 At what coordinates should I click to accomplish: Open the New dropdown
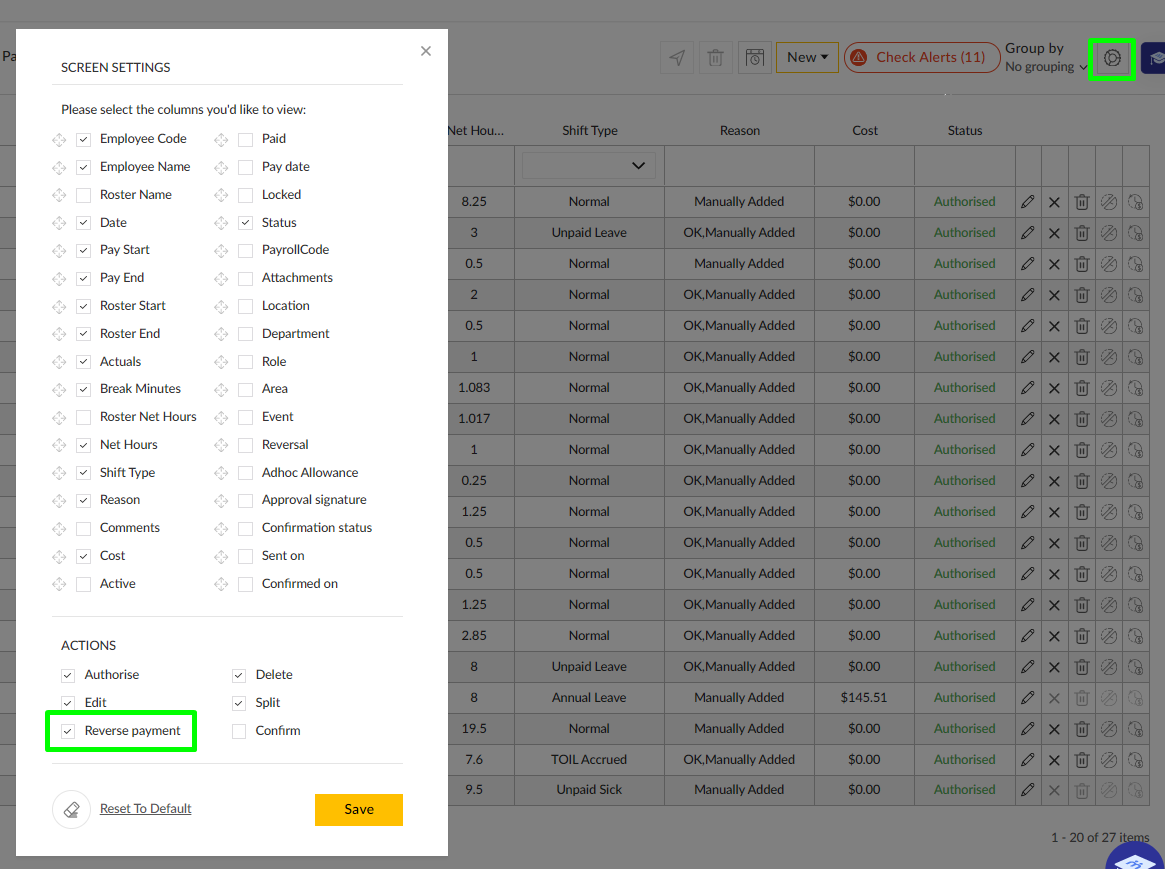coord(806,57)
